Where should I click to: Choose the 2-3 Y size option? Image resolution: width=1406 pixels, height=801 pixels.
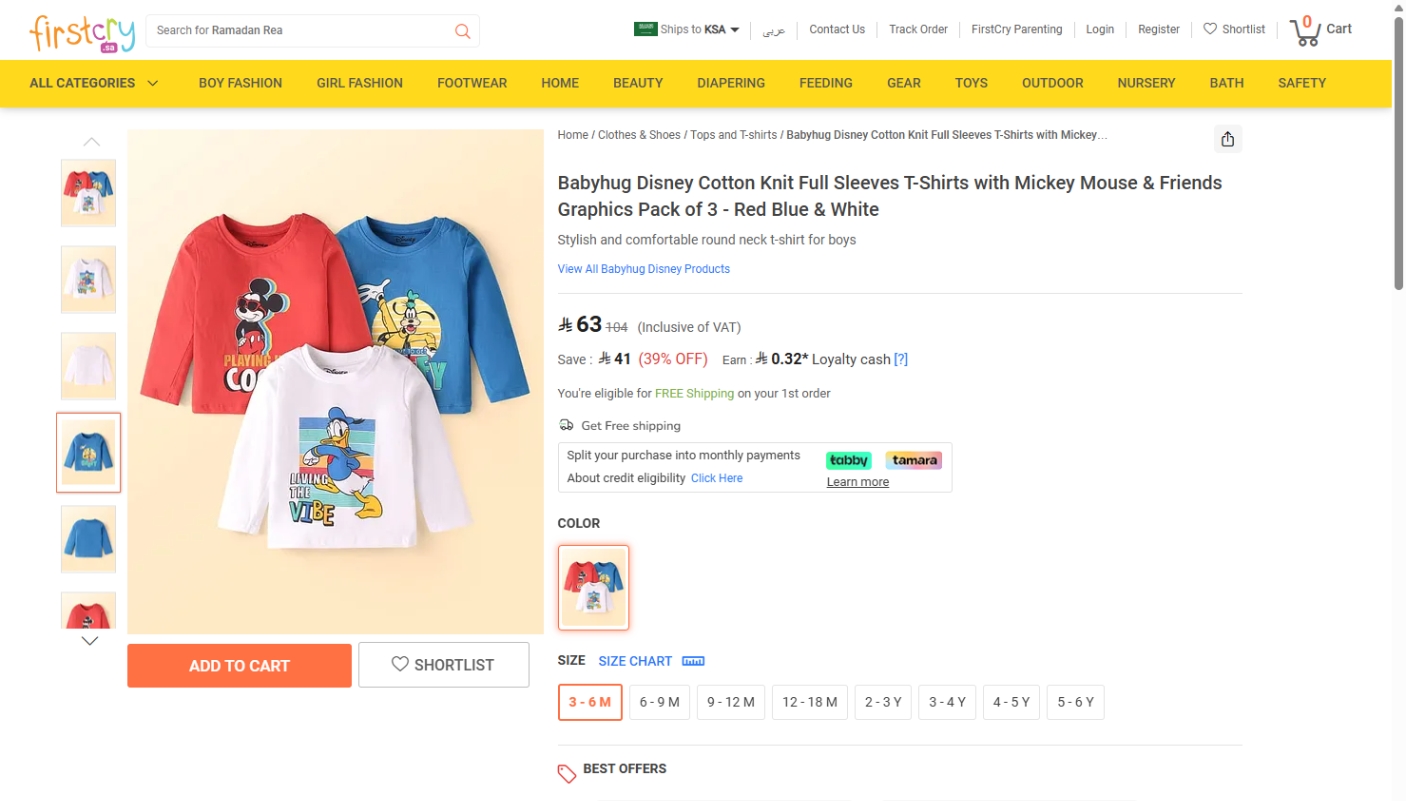(x=882, y=702)
